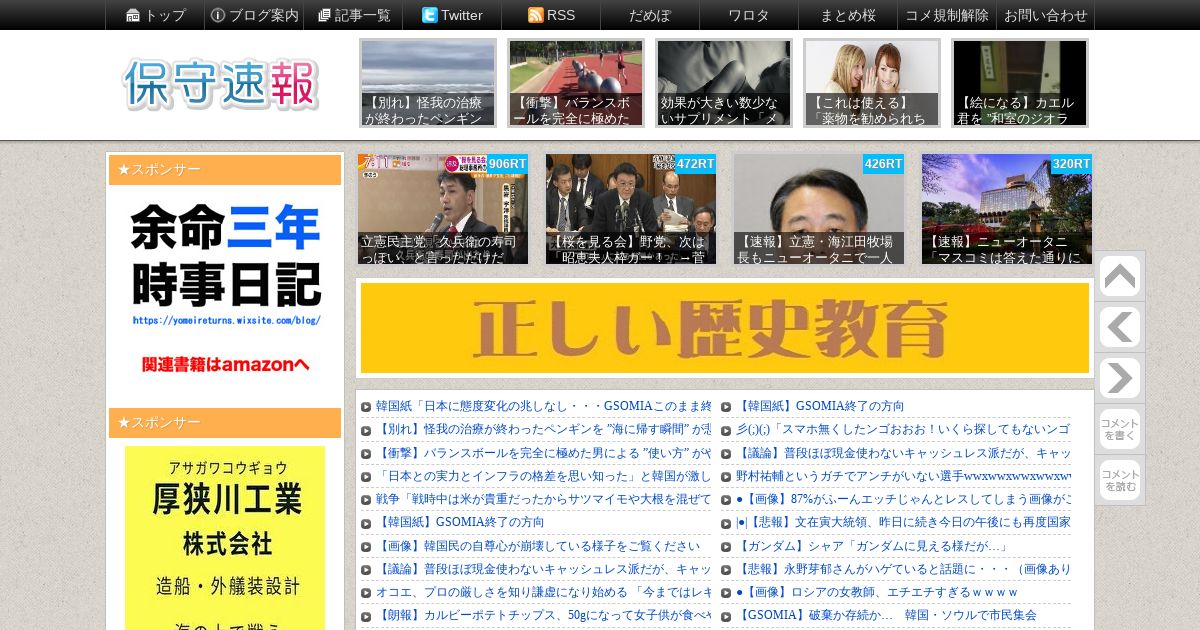The image size is (1200, 630).
Task: Open the RSS feed link
Action: [551, 15]
